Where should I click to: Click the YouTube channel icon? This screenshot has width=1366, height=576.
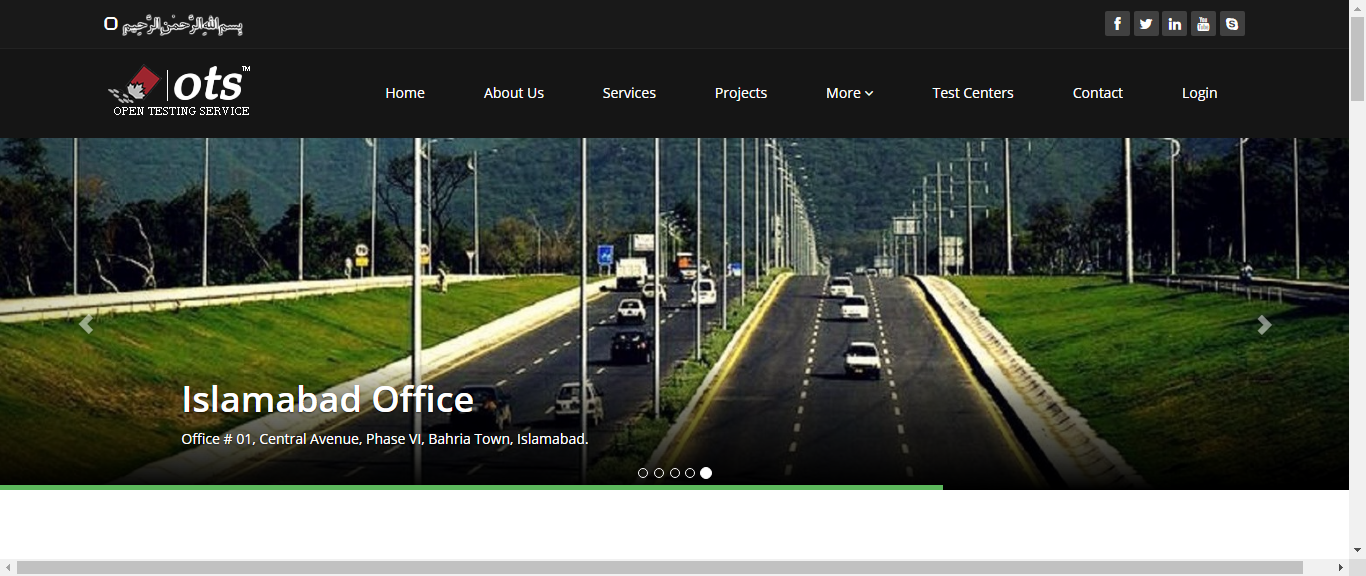point(1203,23)
